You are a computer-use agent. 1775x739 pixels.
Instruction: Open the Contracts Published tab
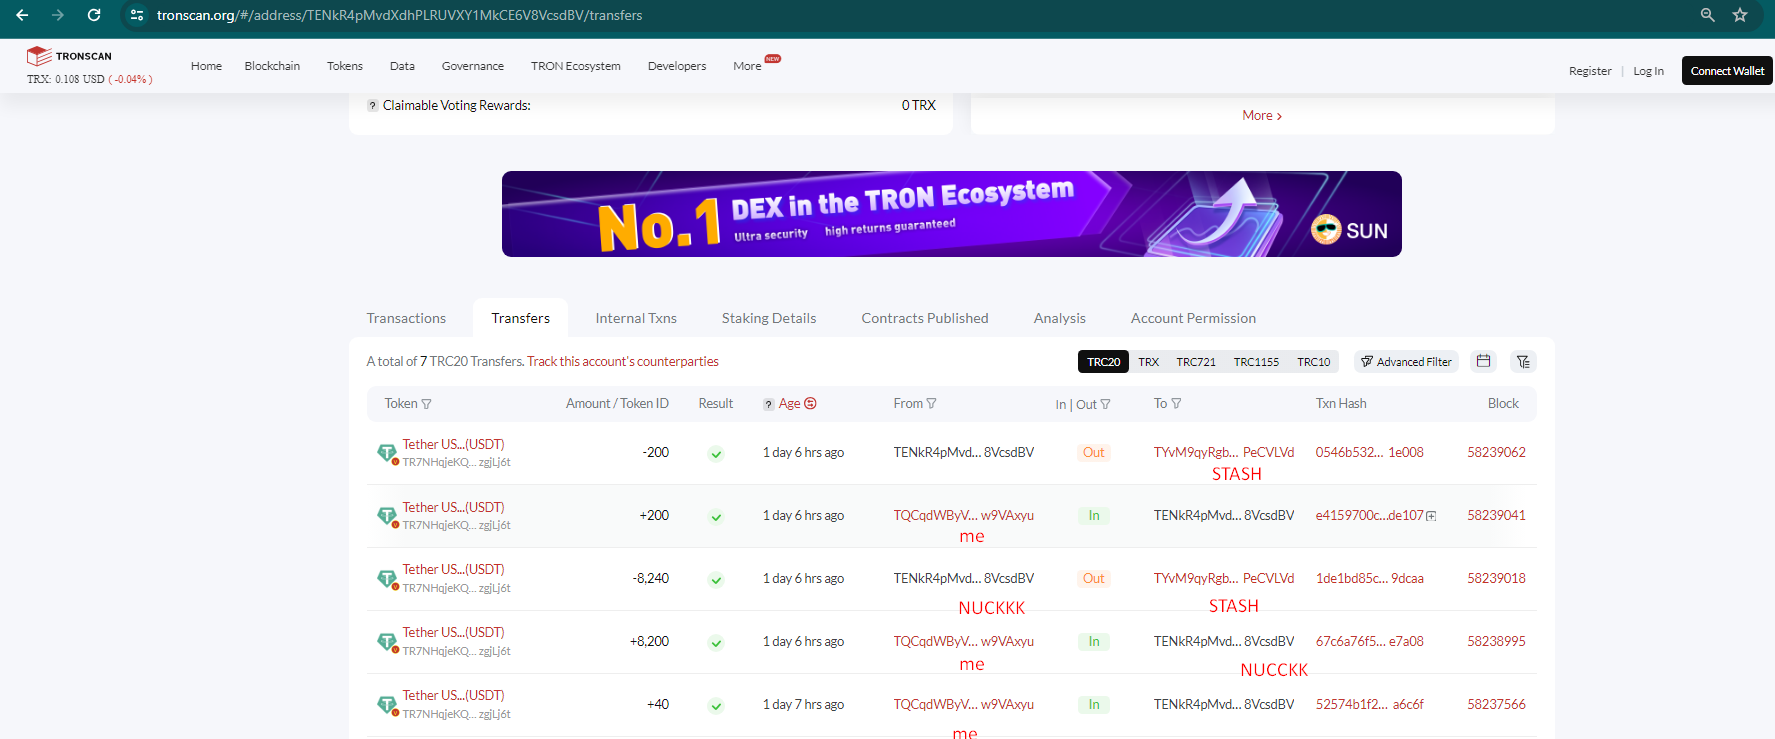[925, 318]
